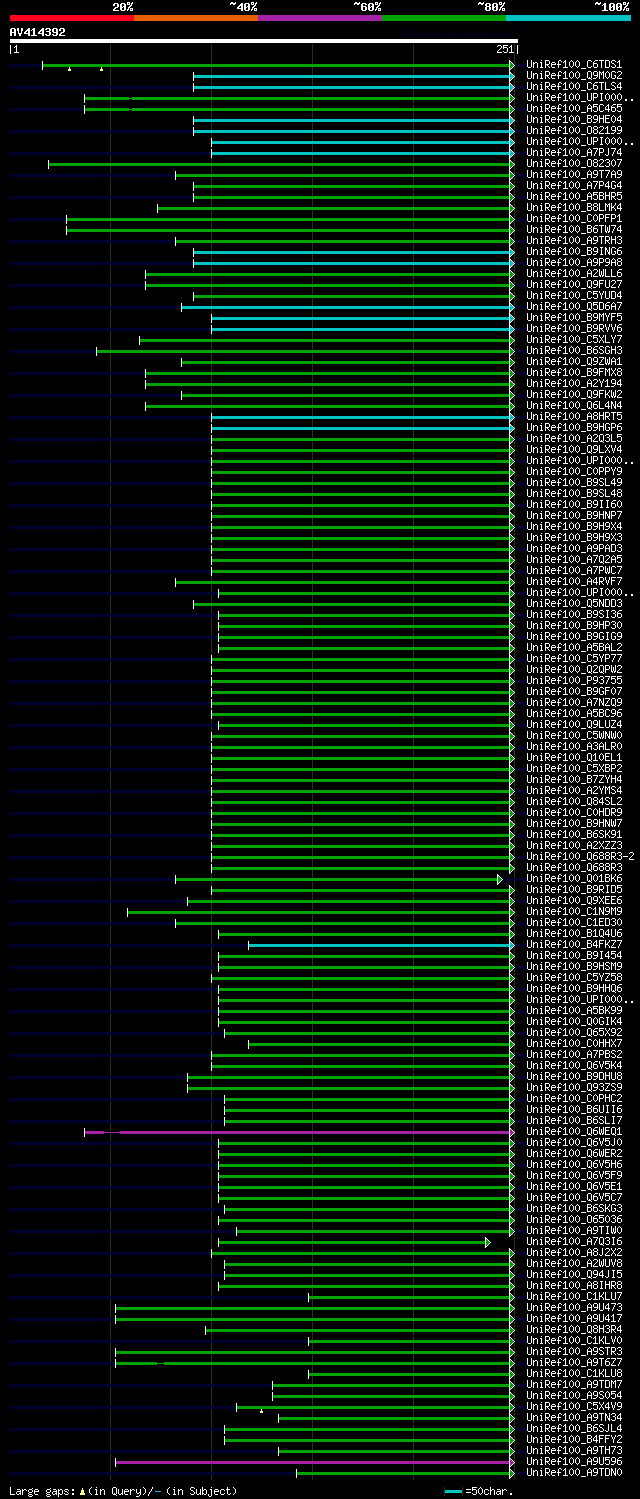Screen dimensions: 640x1499
Task: Click the red 20% identity legend segment
Action: click(71, 18)
